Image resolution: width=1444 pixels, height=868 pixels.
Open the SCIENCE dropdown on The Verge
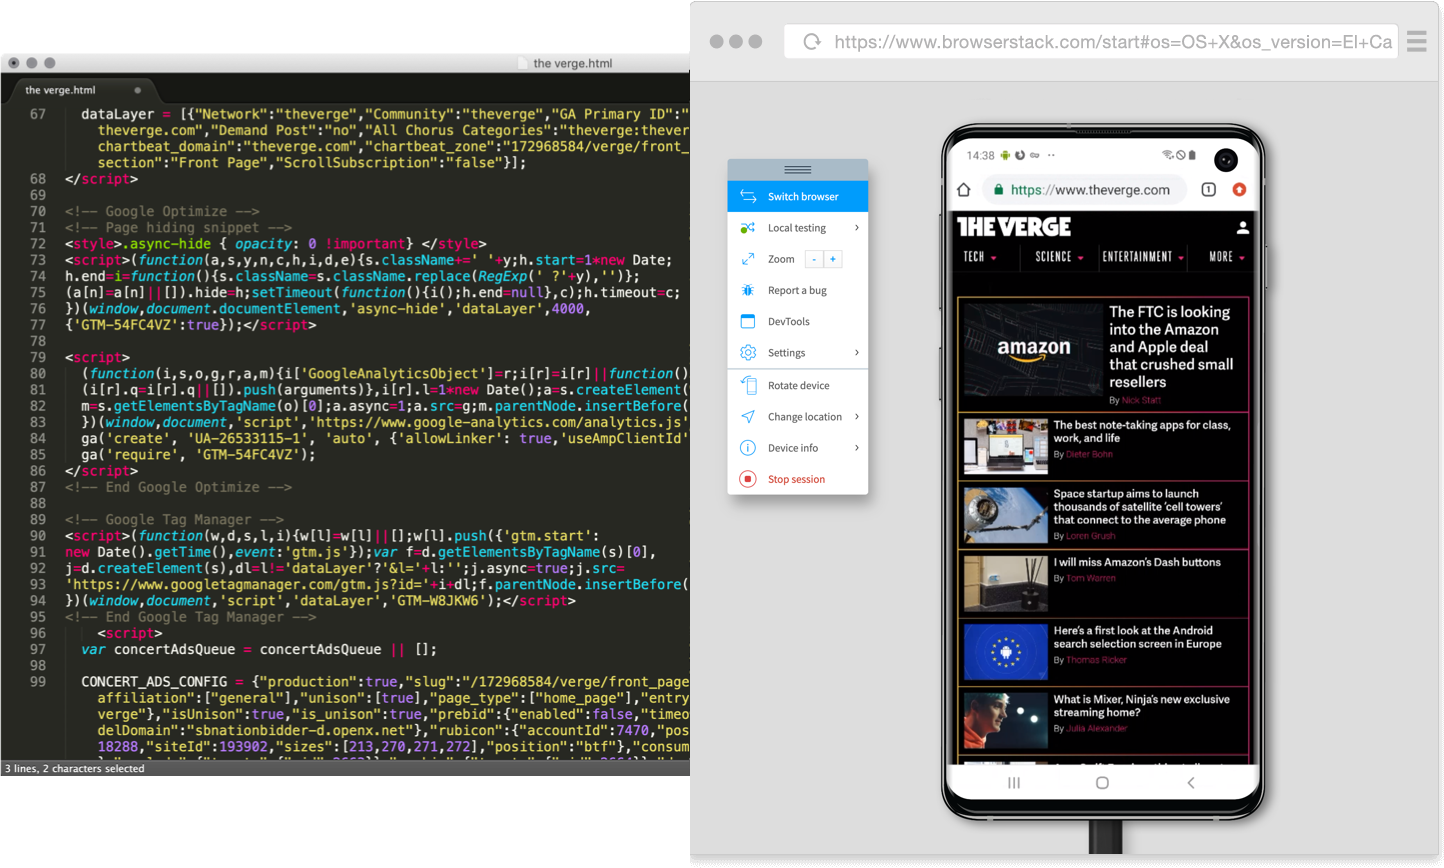pos(1059,257)
